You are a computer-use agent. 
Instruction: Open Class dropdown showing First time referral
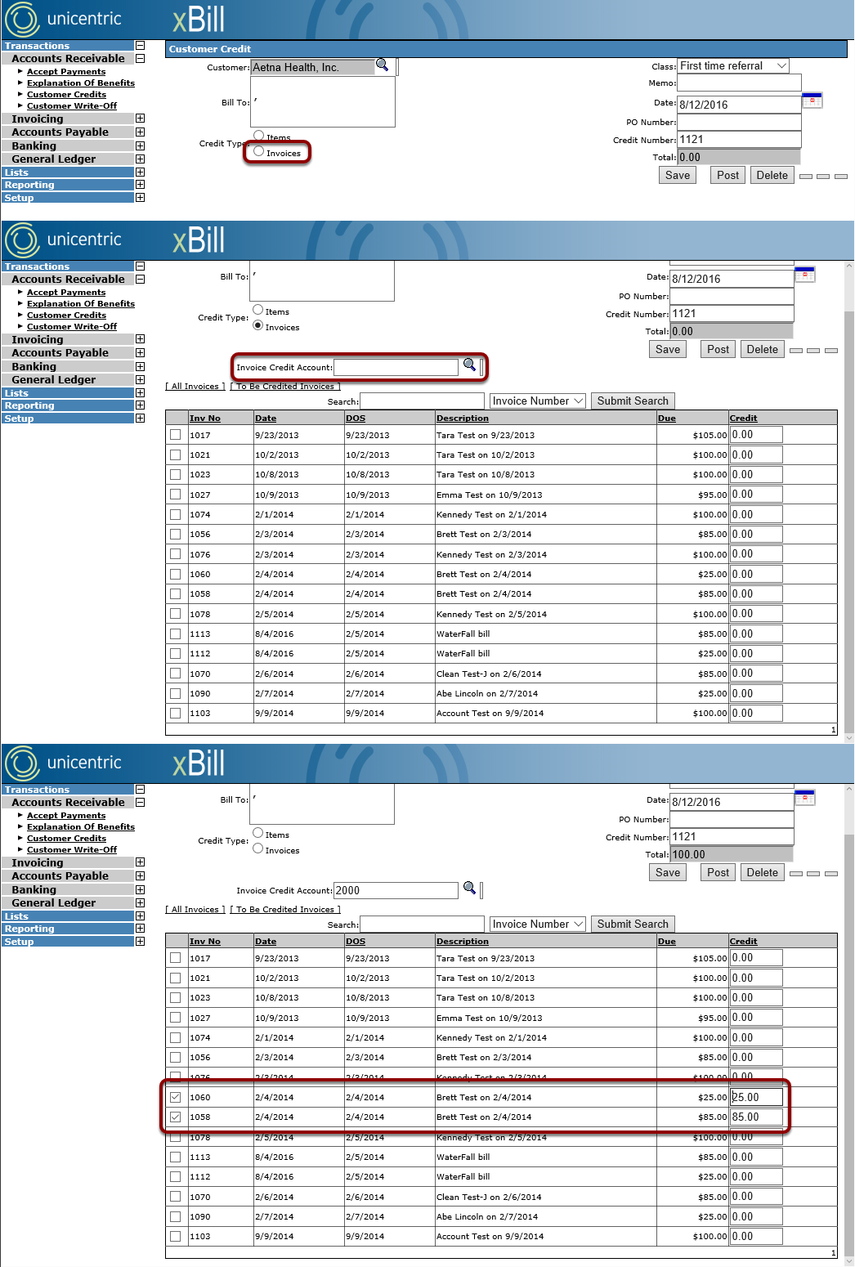point(733,66)
